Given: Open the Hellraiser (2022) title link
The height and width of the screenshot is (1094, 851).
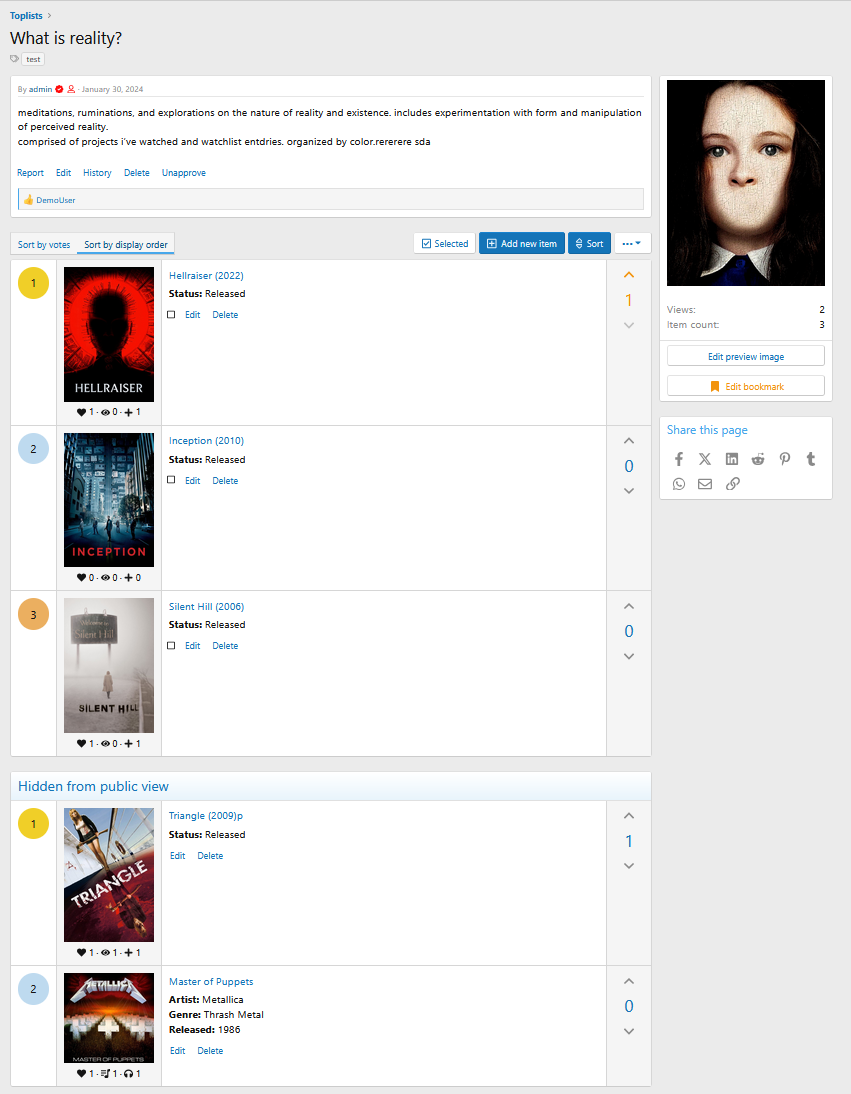Looking at the screenshot, I should (x=206, y=276).
